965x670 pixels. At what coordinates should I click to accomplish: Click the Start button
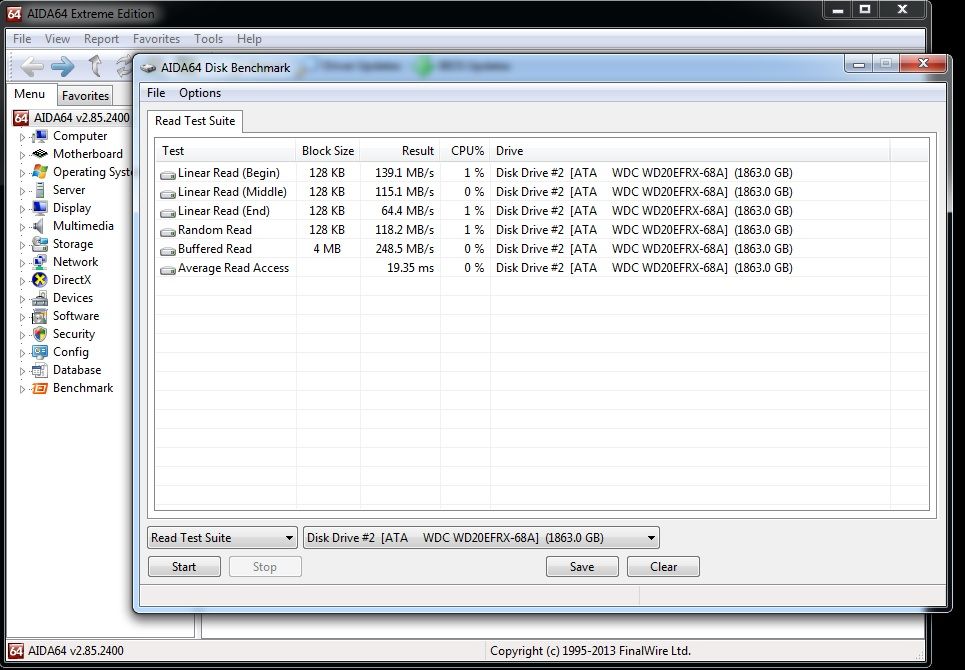pos(184,567)
